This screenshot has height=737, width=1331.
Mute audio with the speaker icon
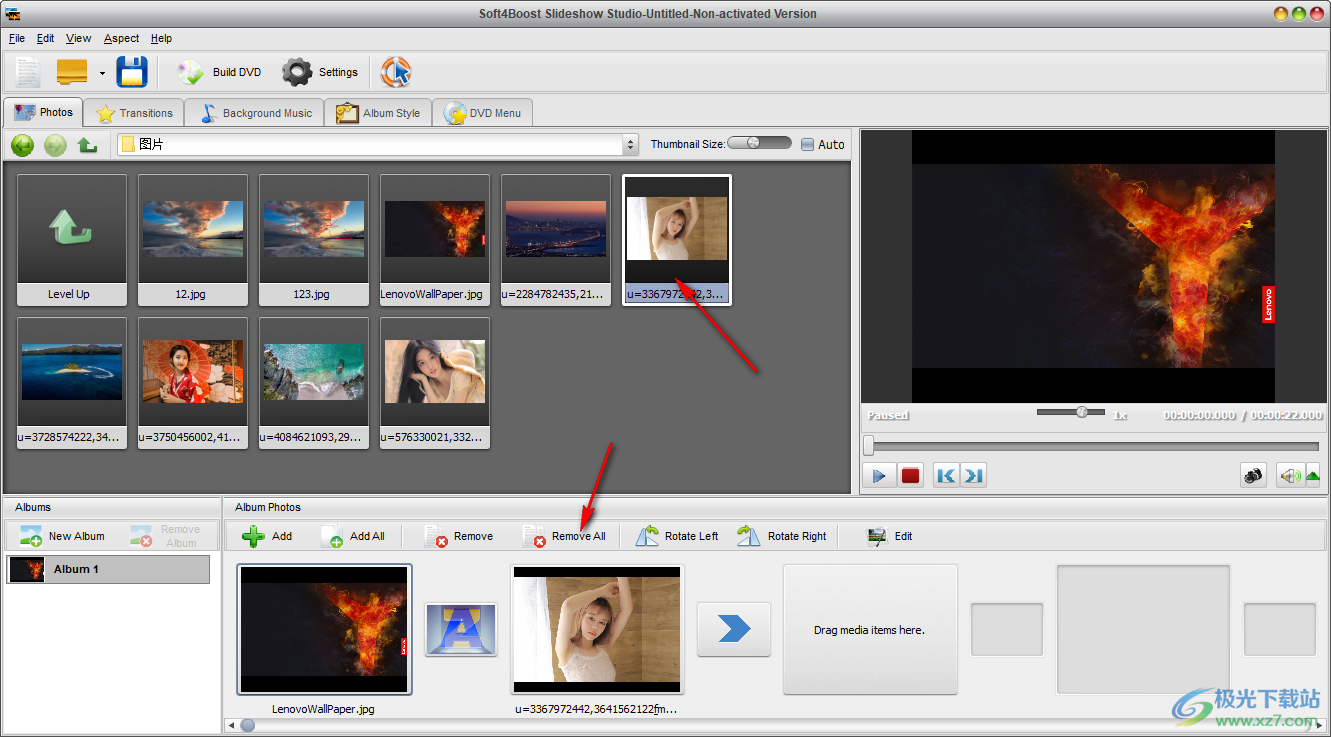(x=1290, y=475)
